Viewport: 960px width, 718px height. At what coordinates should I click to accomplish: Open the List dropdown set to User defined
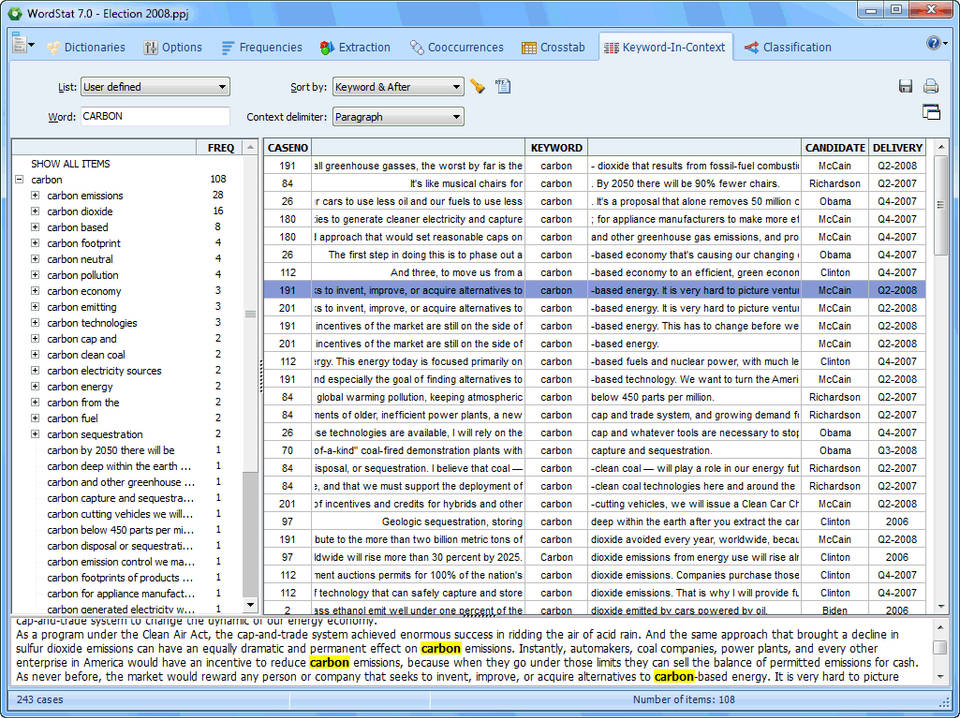pos(155,87)
